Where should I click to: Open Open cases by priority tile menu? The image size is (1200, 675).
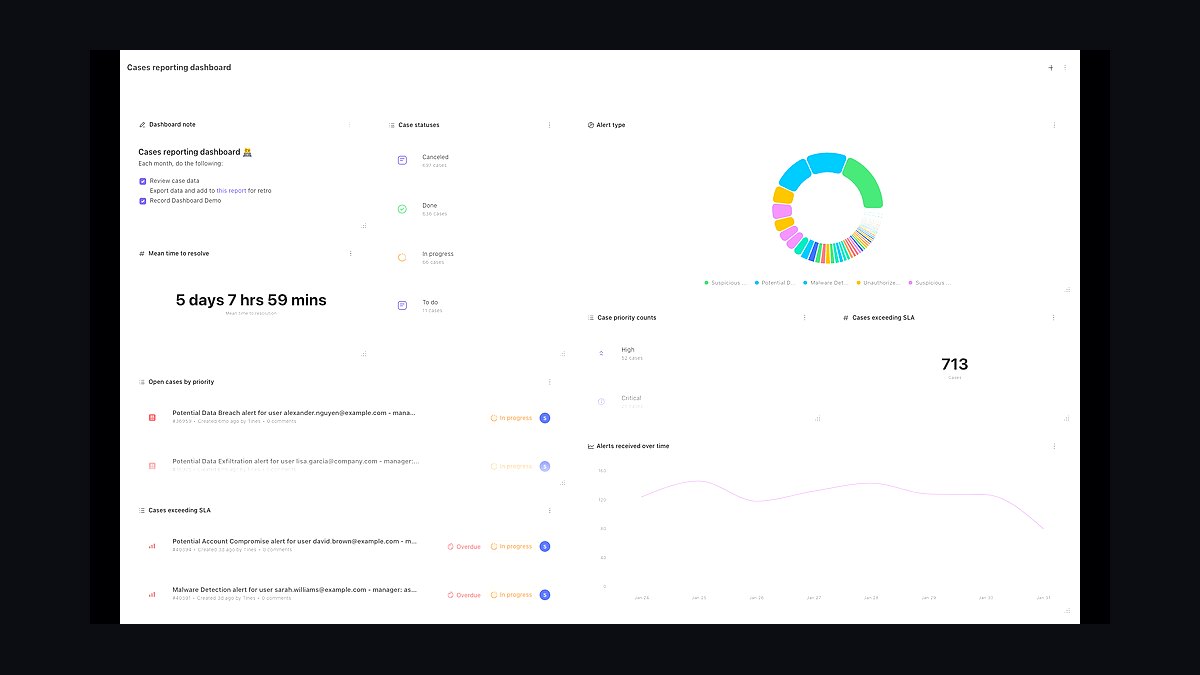549,381
